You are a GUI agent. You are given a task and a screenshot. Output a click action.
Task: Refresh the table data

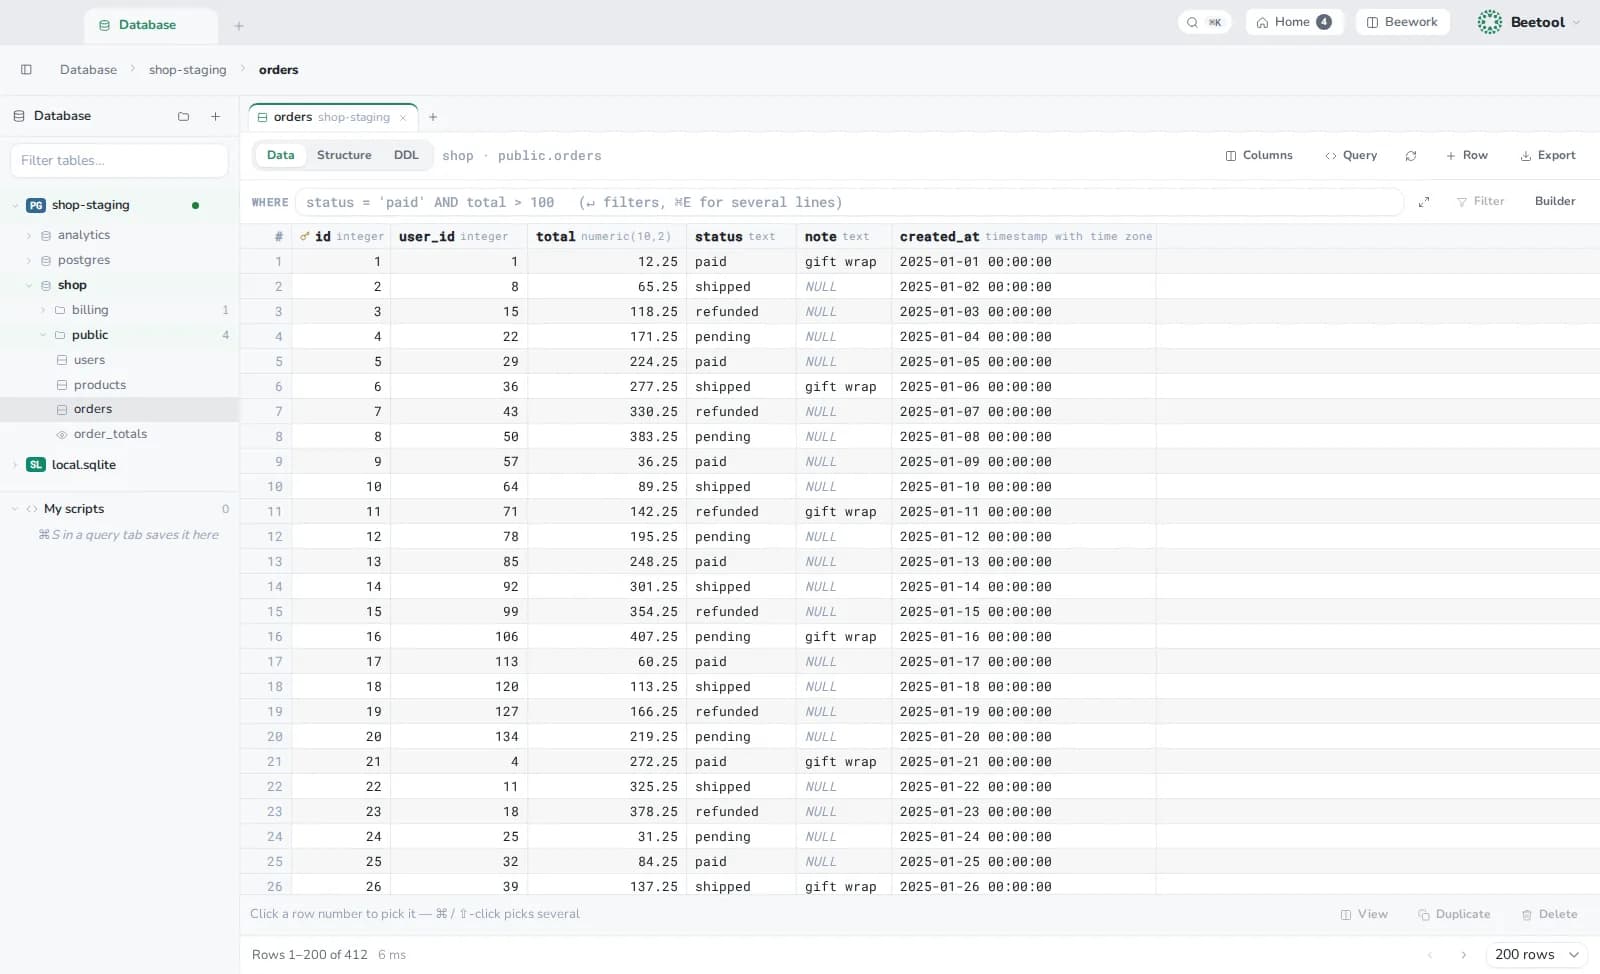(1411, 156)
